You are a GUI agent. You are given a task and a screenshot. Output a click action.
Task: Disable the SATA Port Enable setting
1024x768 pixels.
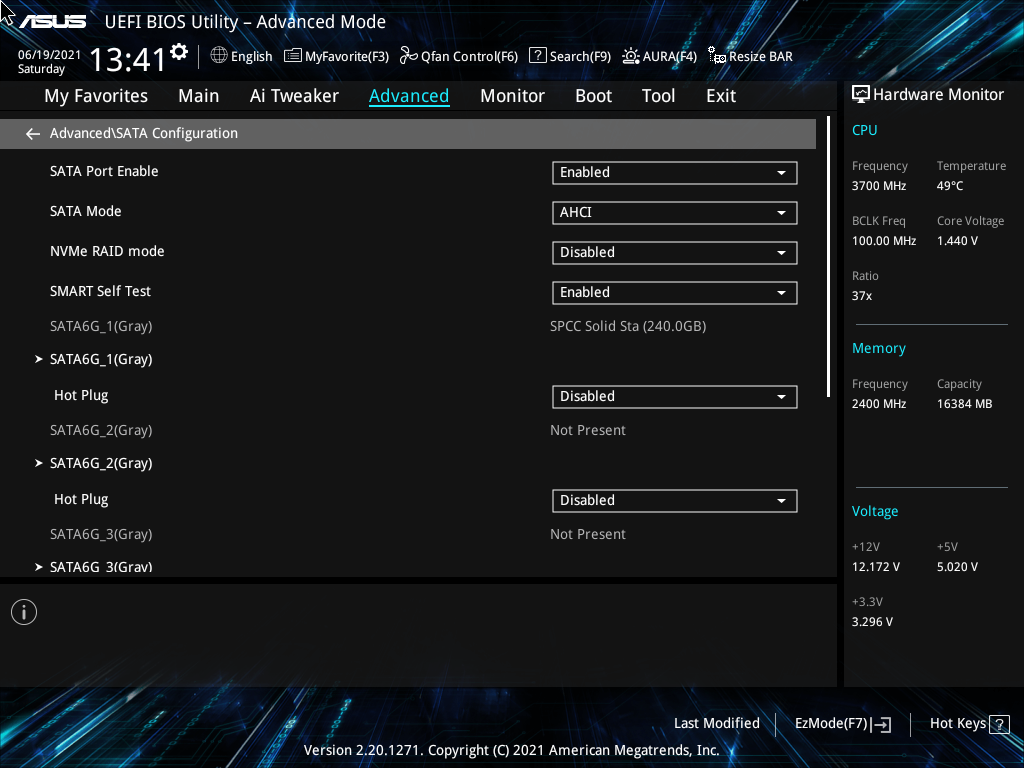(674, 172)
